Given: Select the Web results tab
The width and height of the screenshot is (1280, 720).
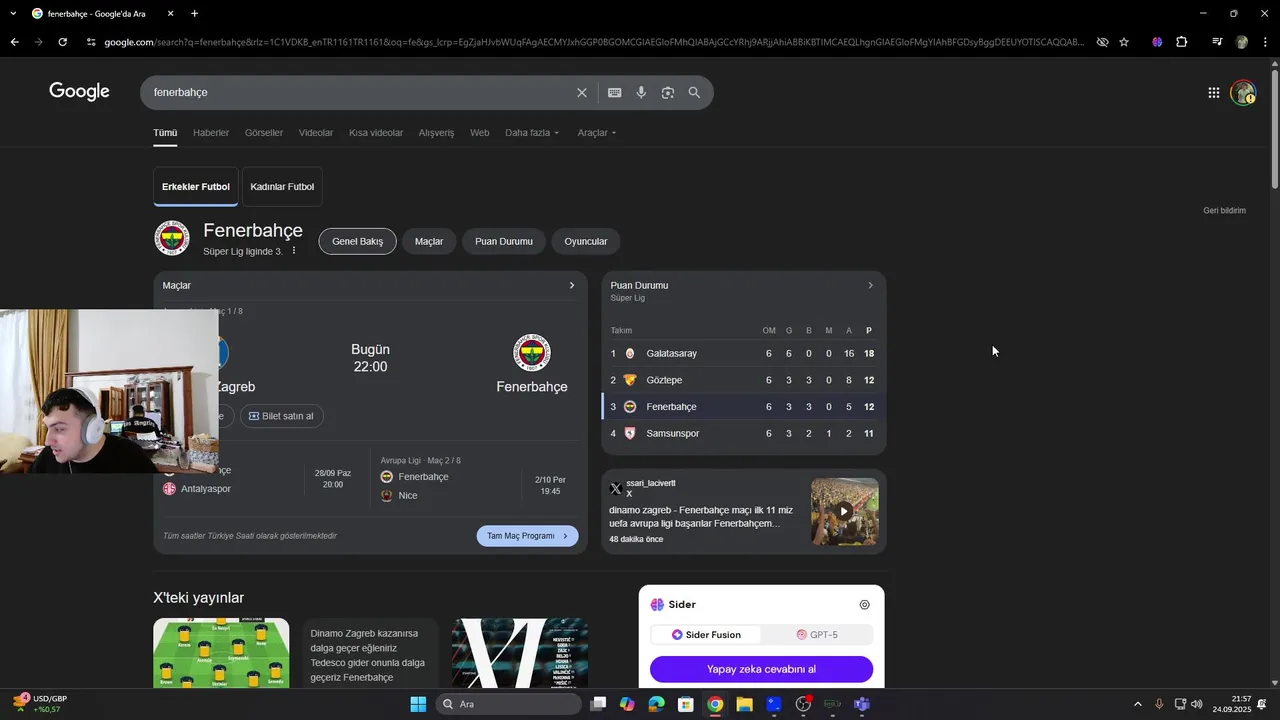Looking at the screenshot, I should 480,133.
